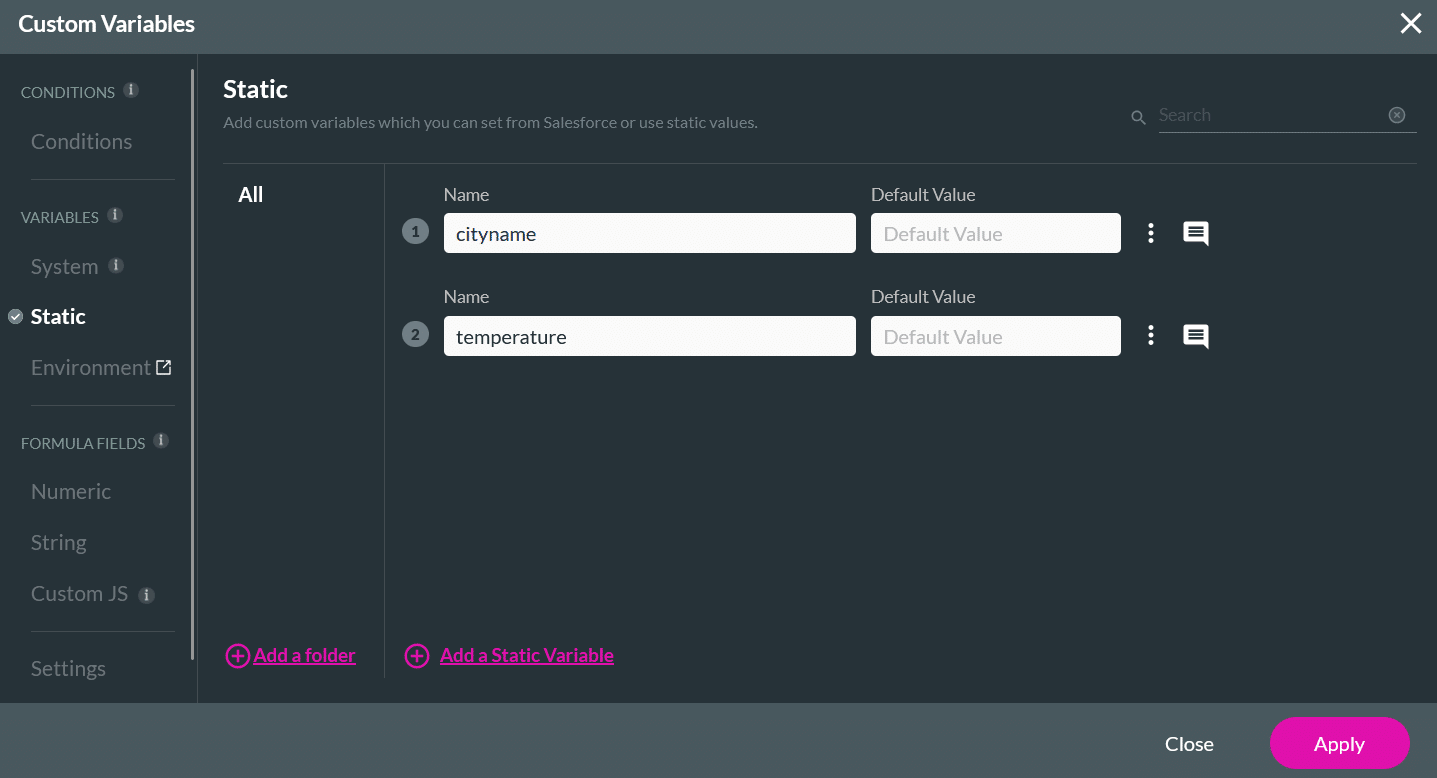Open the Settings section in sidebar
Viewport: 1437px width, 778px height.
pyautogui.click(x=68, y=668)
